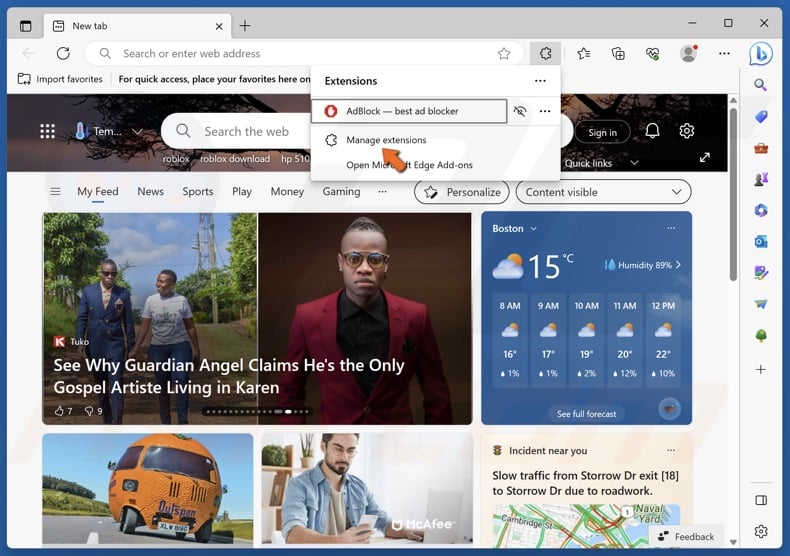This screenshot has height=556, width=790.
Task: Switch to the Gaming tab
Action: coord(341,192)
